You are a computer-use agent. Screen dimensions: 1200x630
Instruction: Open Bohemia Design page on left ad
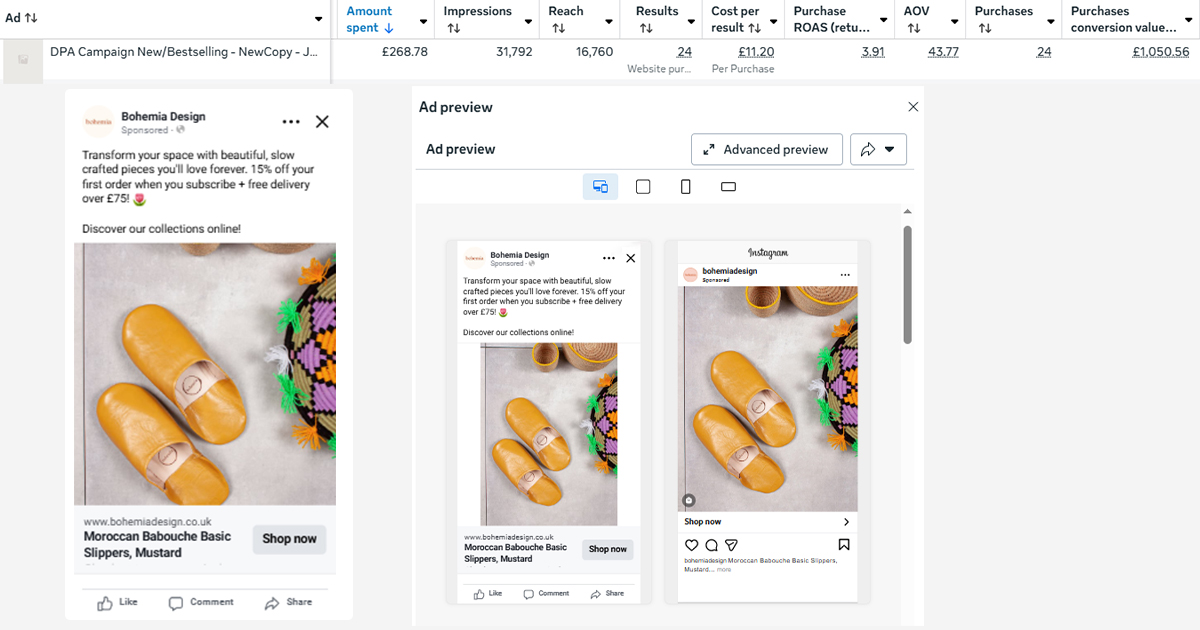163,116
